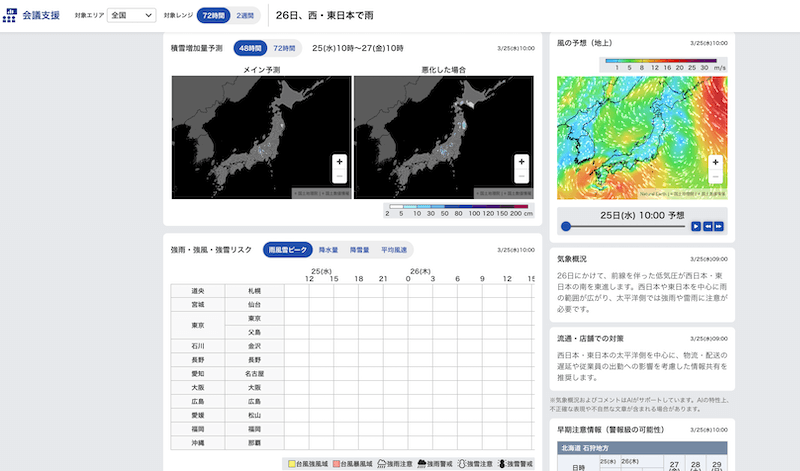Switch snow accumulation forecast to 72時間
This screenshot has width=800, height=471.
(285, 47)
